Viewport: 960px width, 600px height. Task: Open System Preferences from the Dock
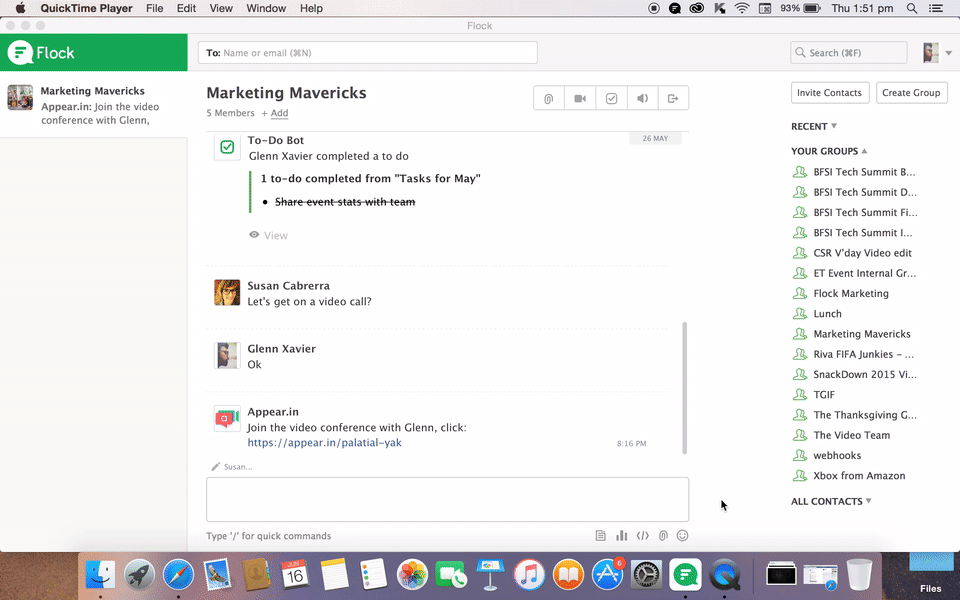[646, 576]
